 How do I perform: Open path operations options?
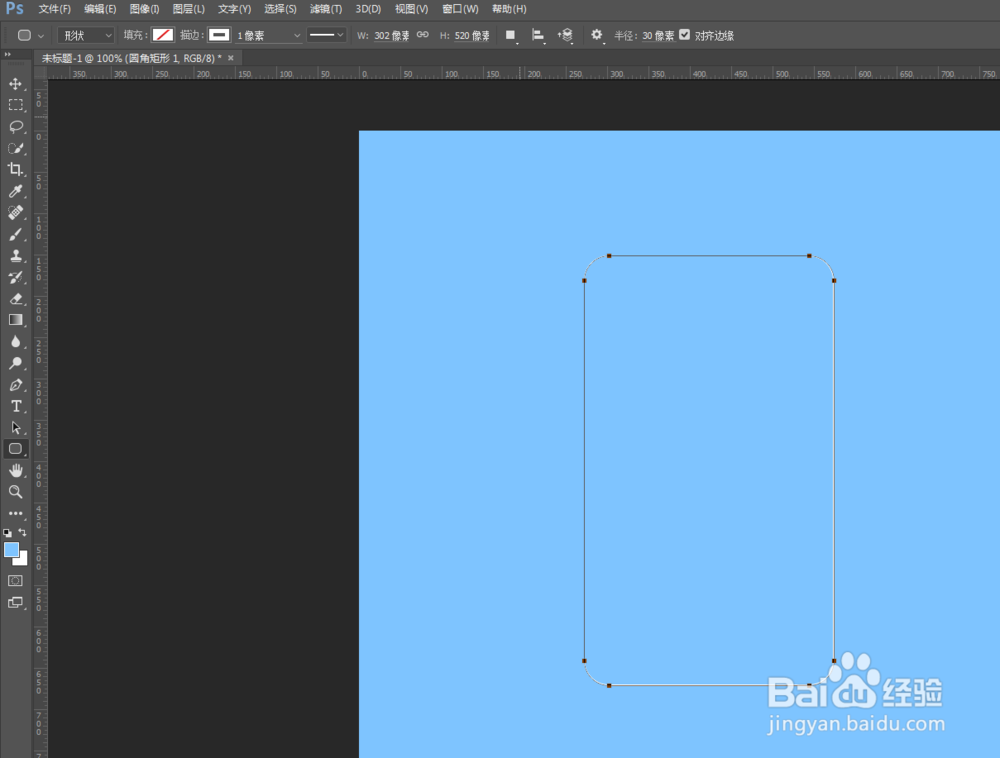[x=510, y=36]
